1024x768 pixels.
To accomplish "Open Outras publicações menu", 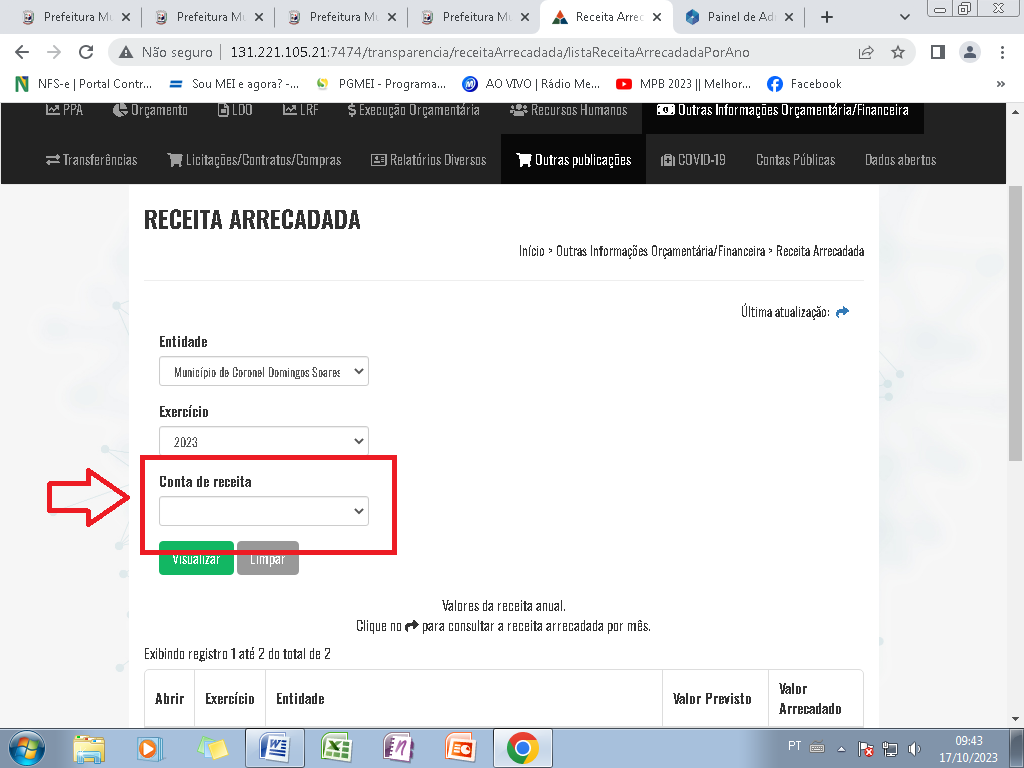I will 573,160.
